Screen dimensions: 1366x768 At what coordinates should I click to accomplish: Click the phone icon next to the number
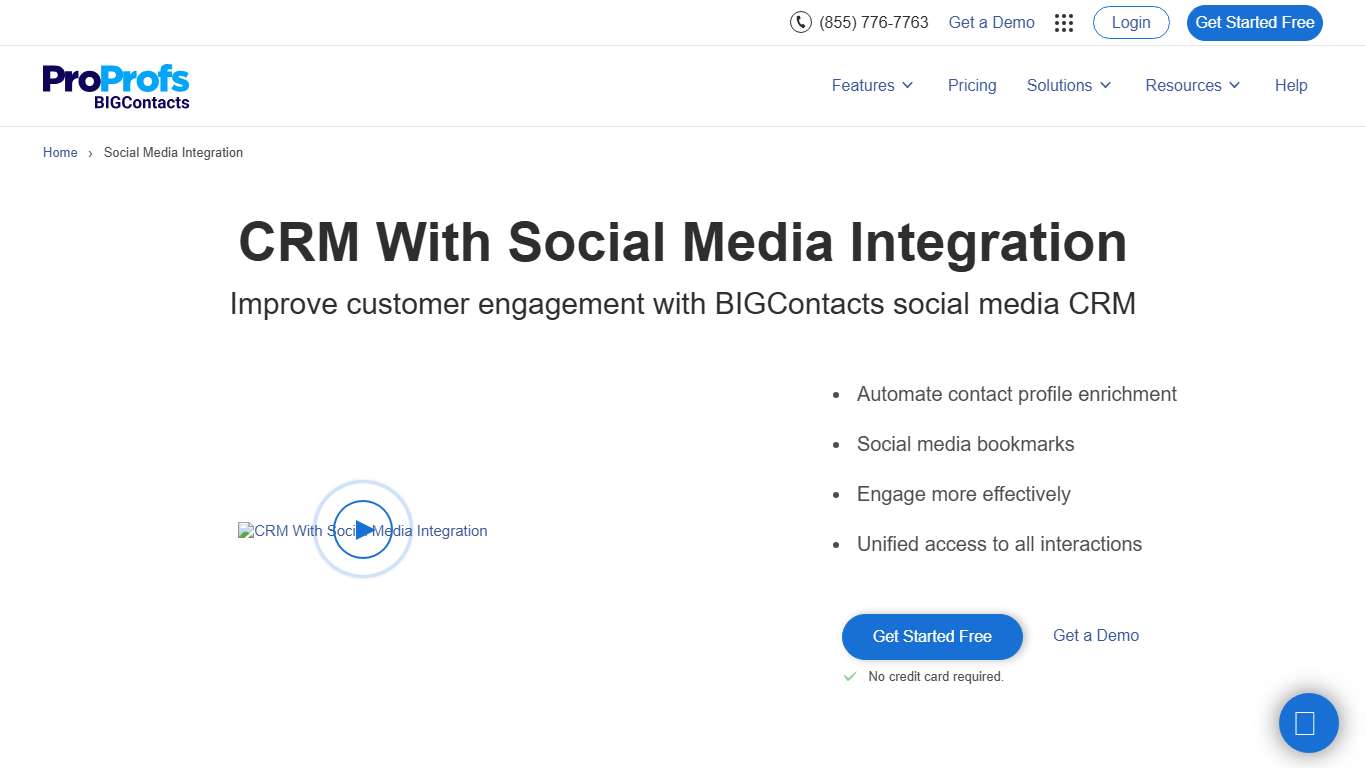(800, 22)
